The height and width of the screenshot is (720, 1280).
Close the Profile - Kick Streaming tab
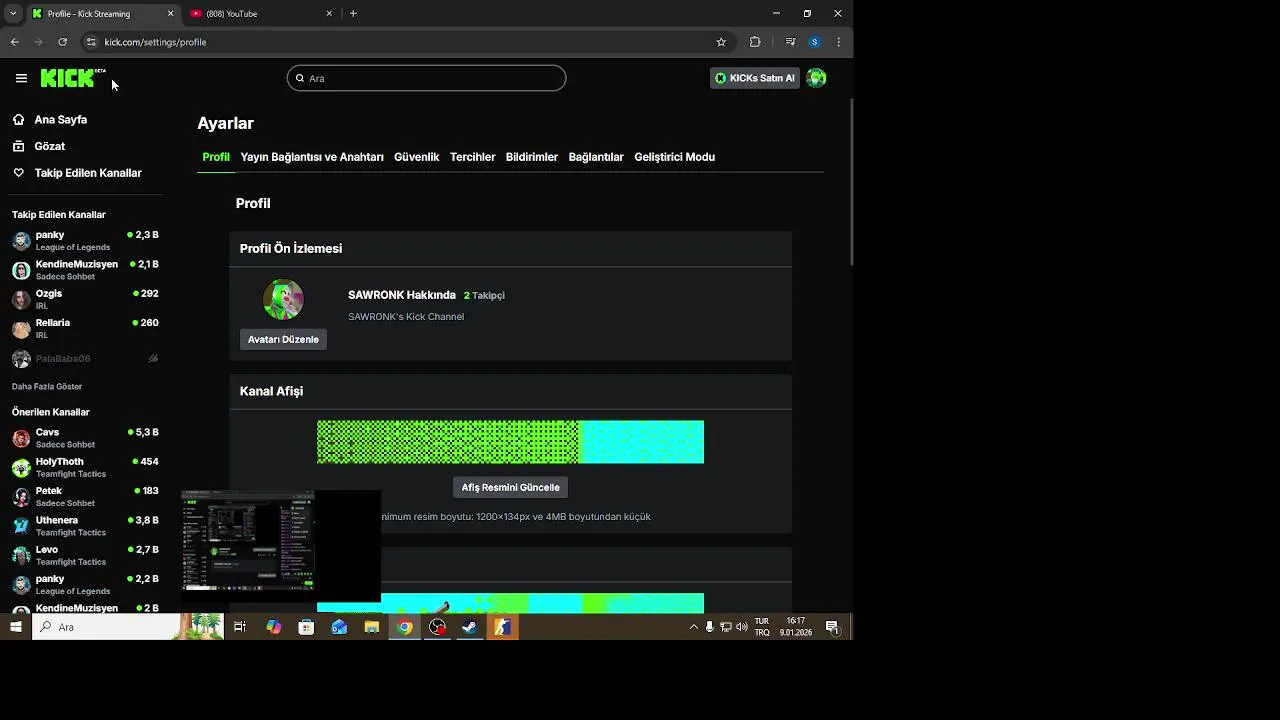[170, 14]
